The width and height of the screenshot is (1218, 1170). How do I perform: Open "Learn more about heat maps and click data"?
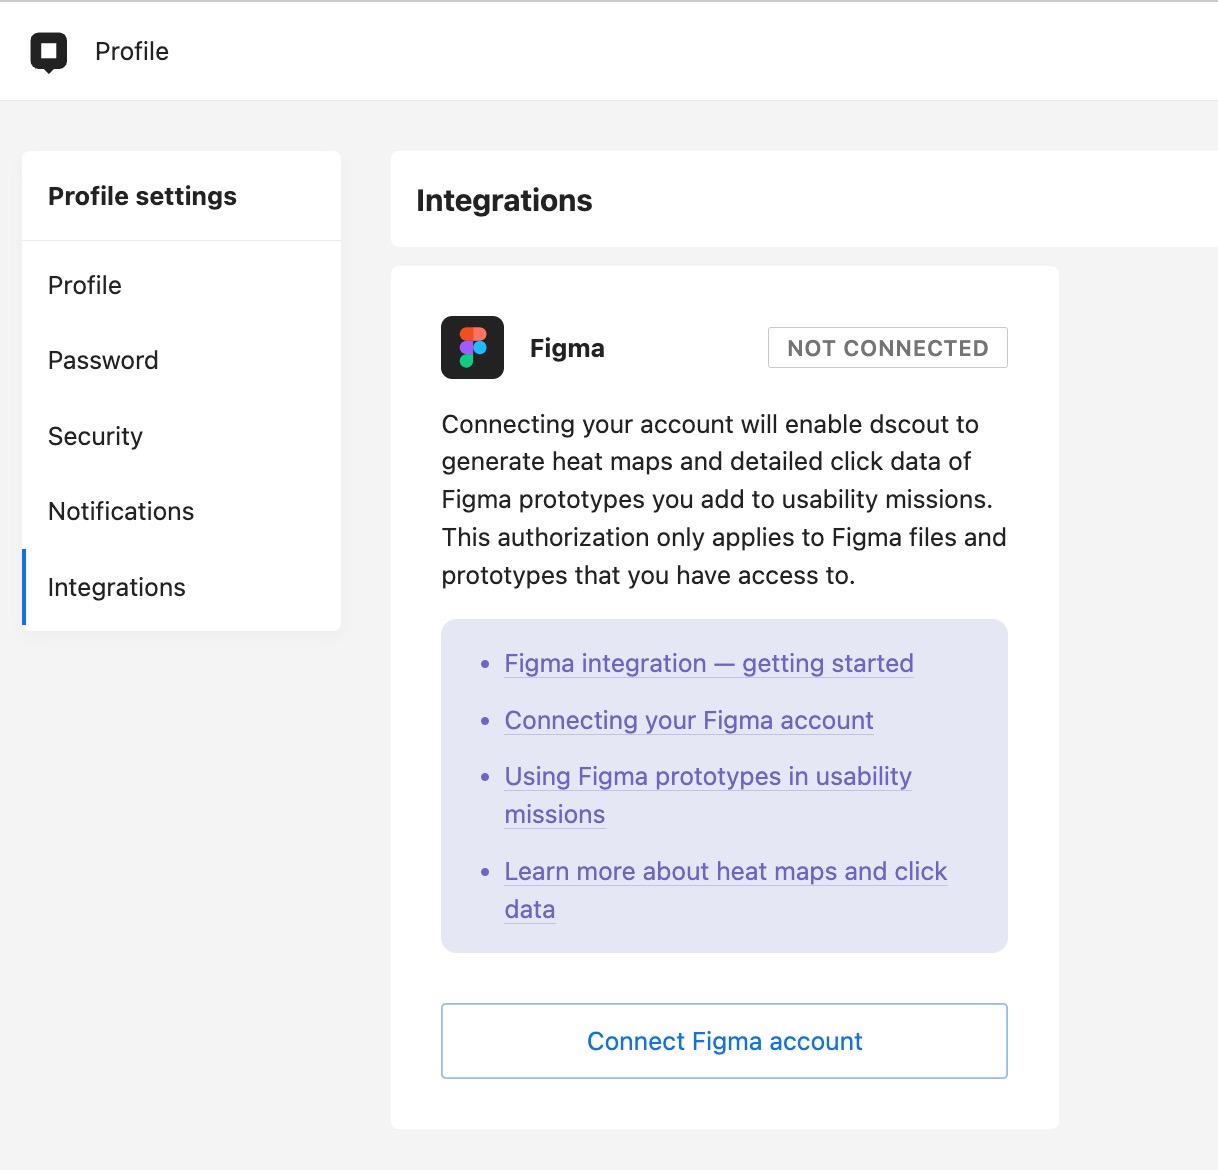coord(725,871)
